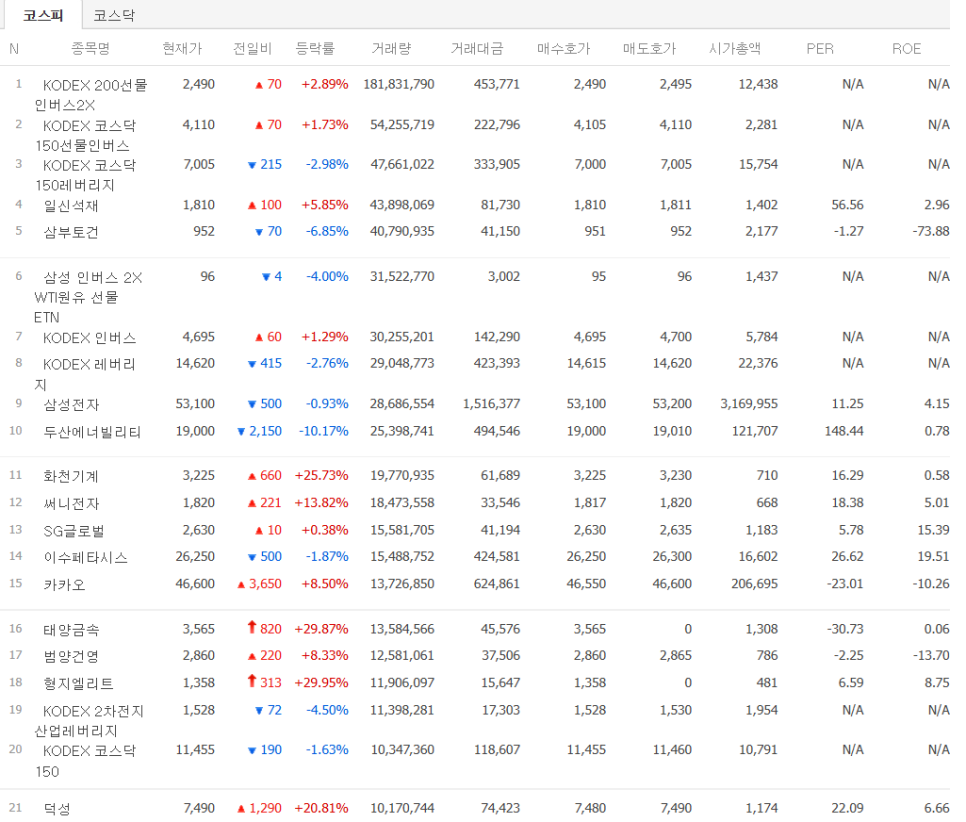Click the 매수호가 column header

tap(564, 48)
